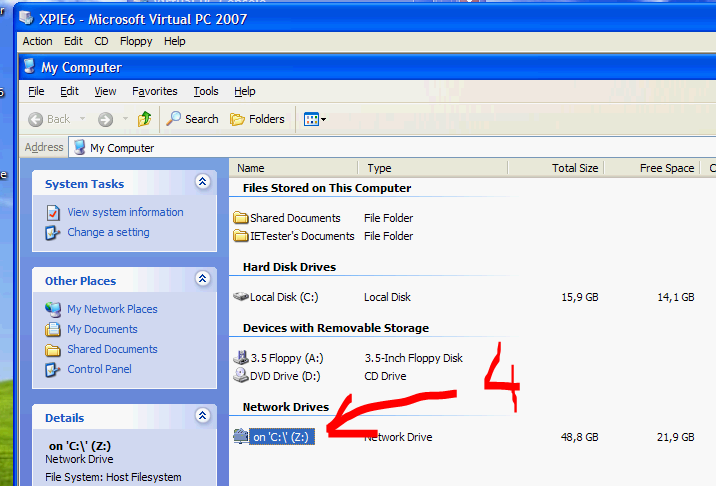Open the Search toolbar button
716x486 pixels.
click(192, 119)
